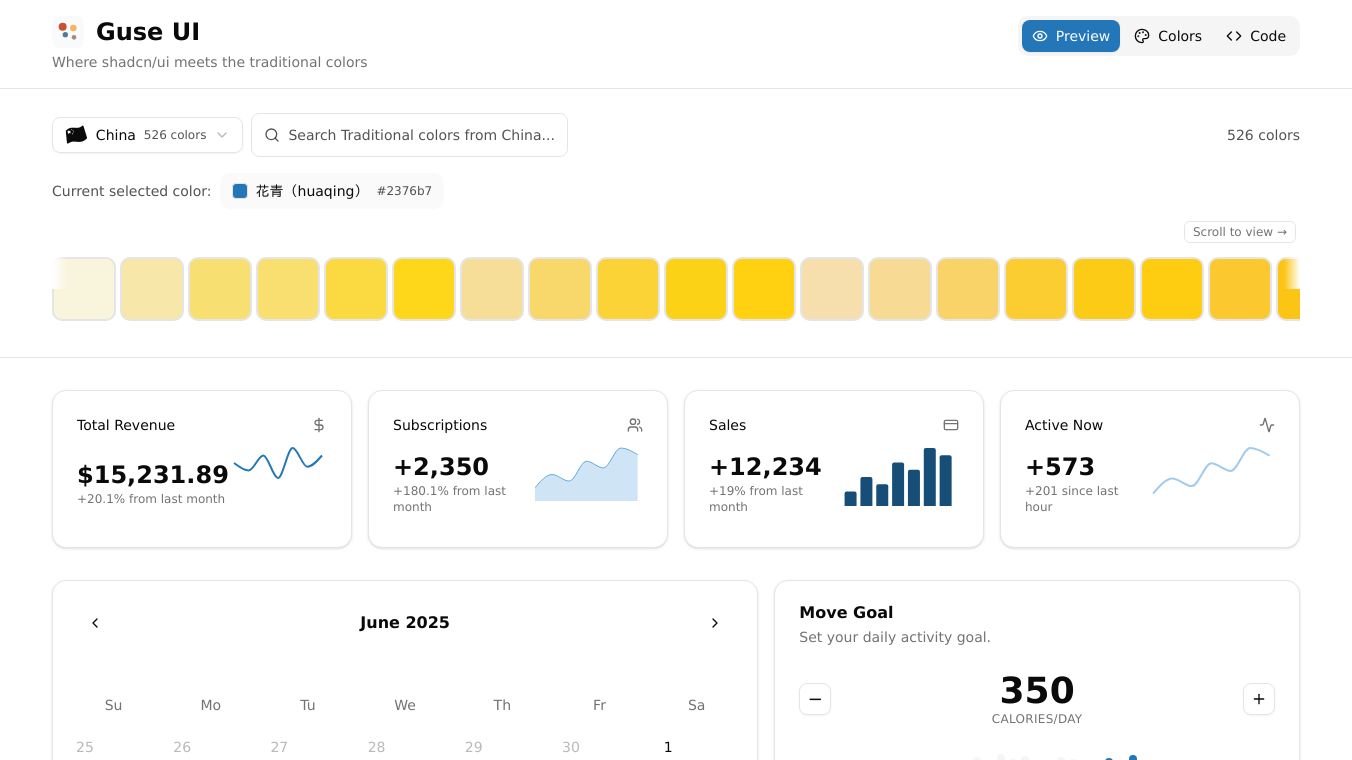The image size is (1352, 760).
Task: Click the credit card icon on Sales card
Action: (x=951, y=425)
